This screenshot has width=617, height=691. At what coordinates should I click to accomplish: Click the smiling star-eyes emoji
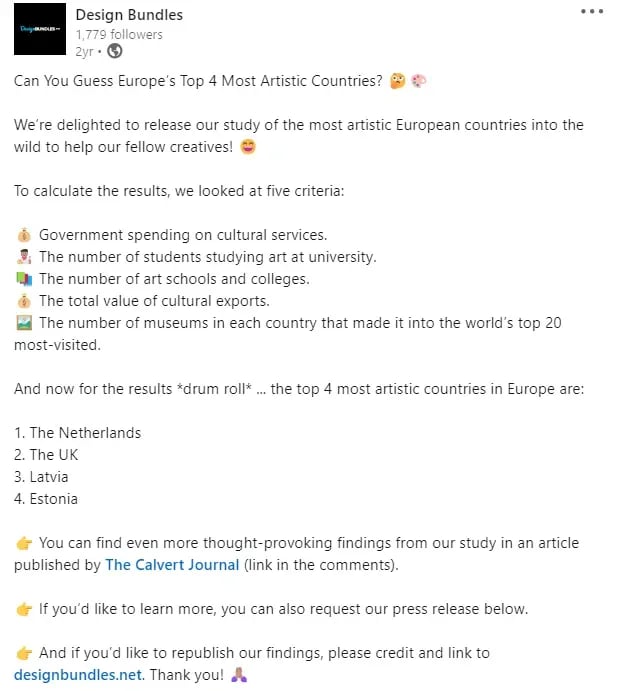pyautogui.click(x=248, y=147)
